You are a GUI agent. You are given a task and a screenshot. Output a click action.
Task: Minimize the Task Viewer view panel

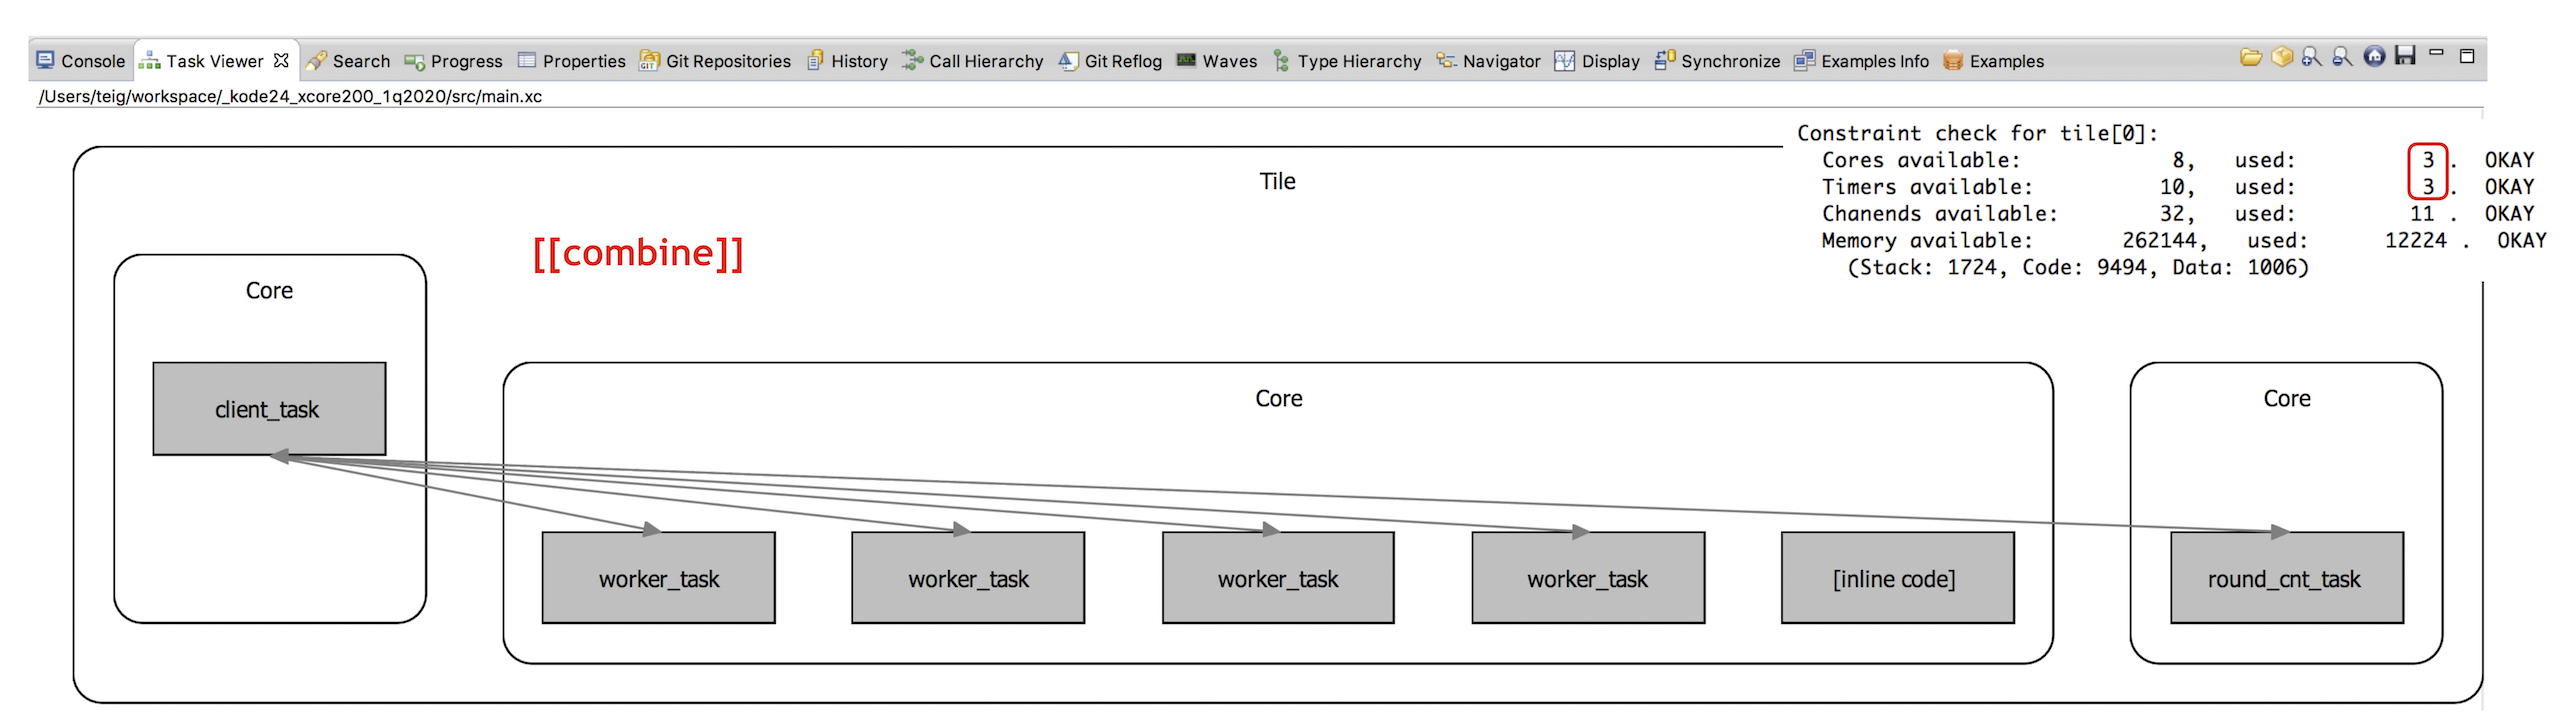pos(2436,53)
